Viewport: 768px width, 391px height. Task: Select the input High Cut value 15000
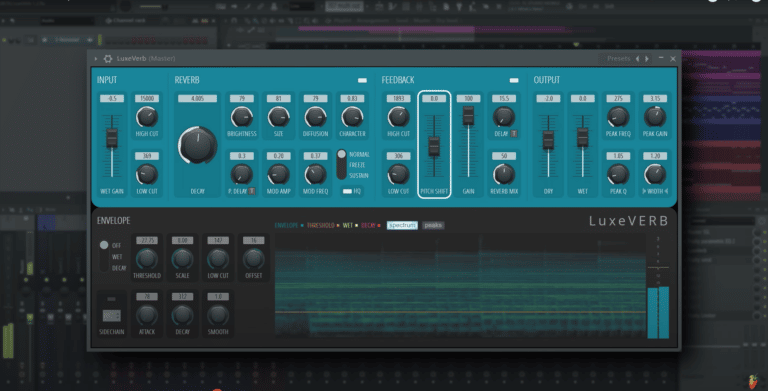146,98
